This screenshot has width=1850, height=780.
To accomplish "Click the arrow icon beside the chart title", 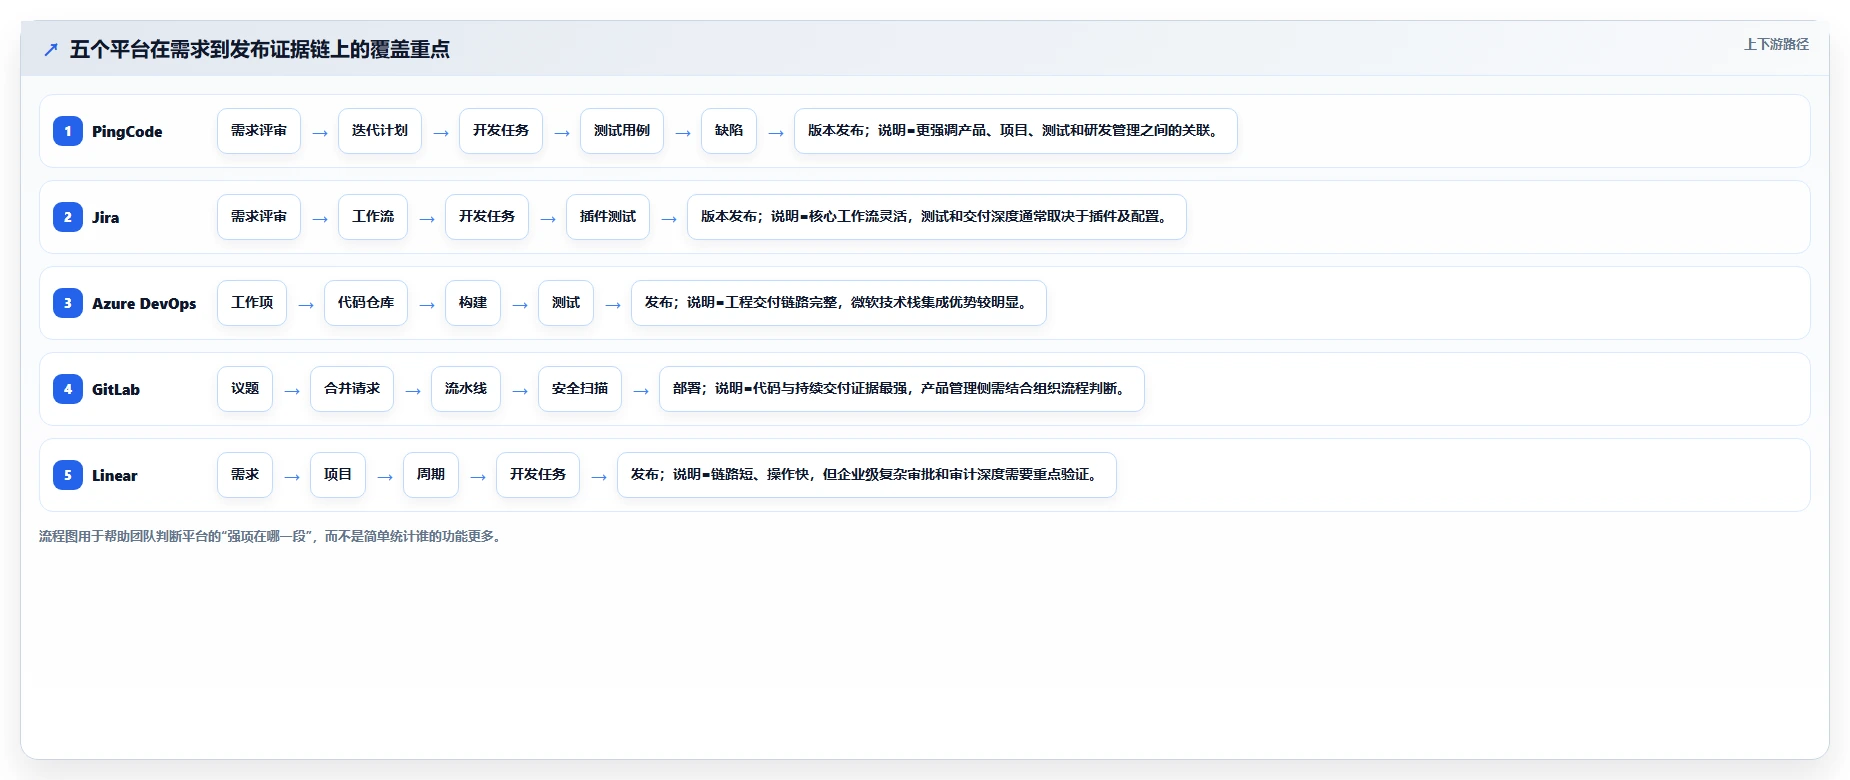I will point(51,49).
